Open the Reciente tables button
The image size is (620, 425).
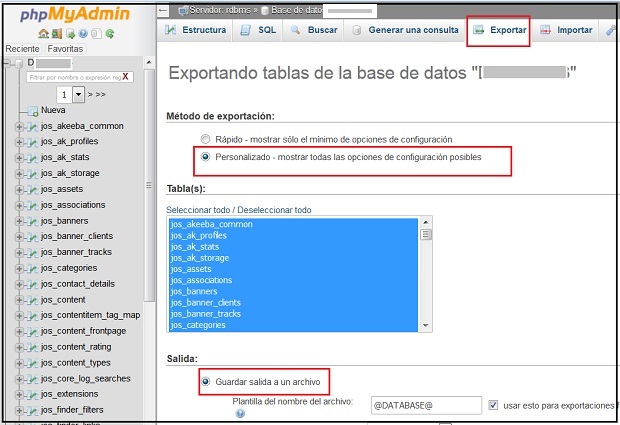tap(22, 49)
